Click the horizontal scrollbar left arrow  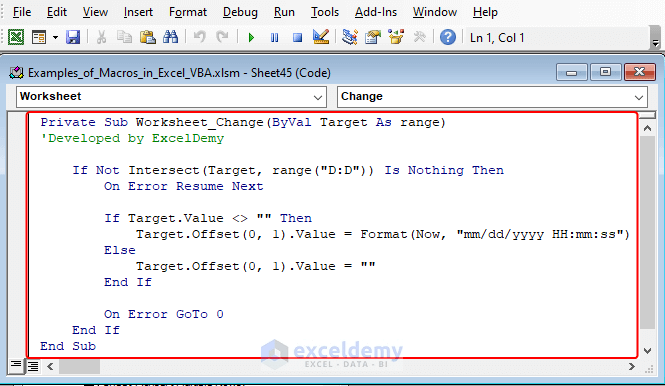(x=50, y=366)
